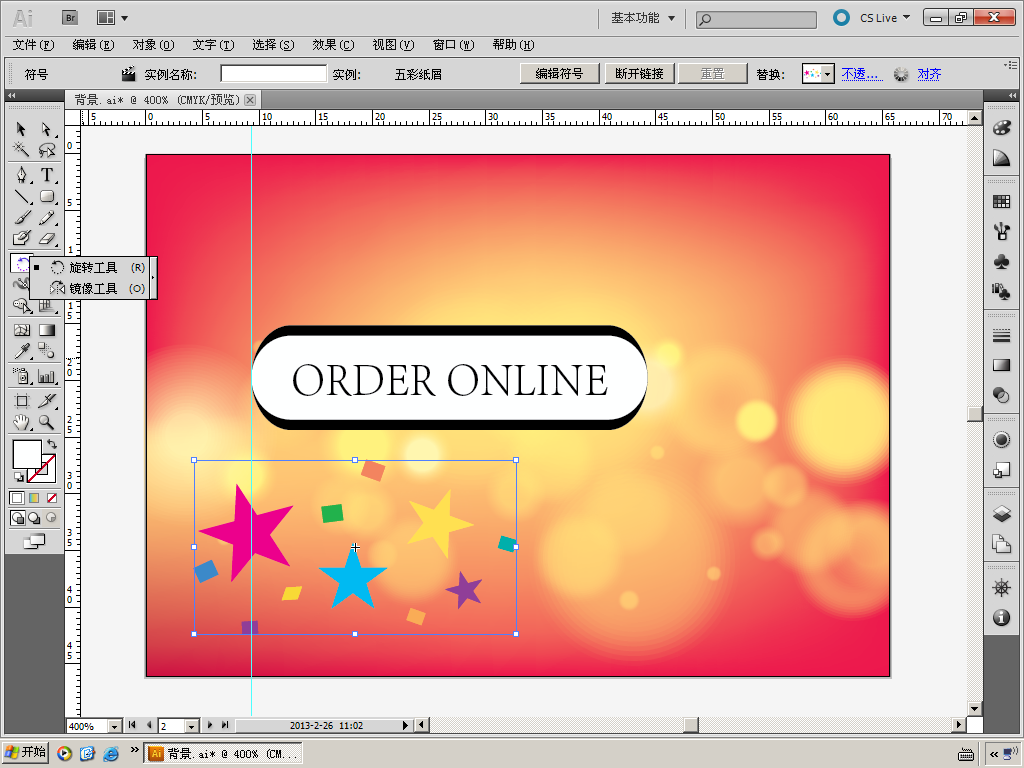Collapse the toolbox with double arrows
The height and width of the screenshot is (768, 1024).
click(x=12, y=95)
